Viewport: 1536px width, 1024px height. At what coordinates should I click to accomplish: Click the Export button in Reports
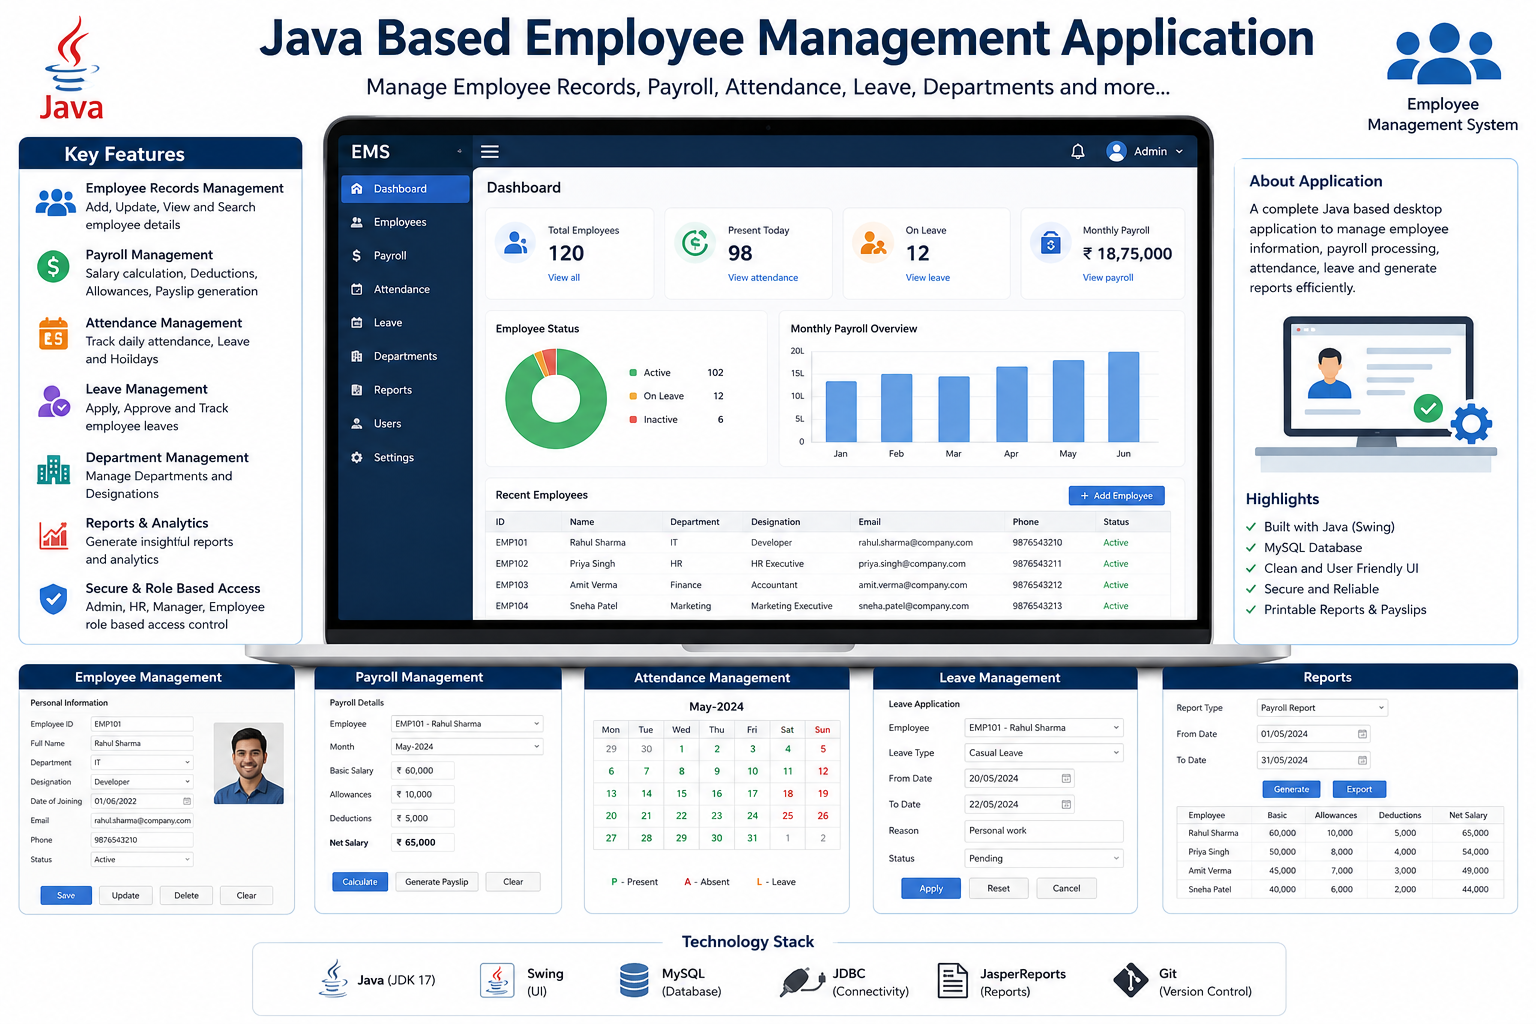[x=1359, y=789]
